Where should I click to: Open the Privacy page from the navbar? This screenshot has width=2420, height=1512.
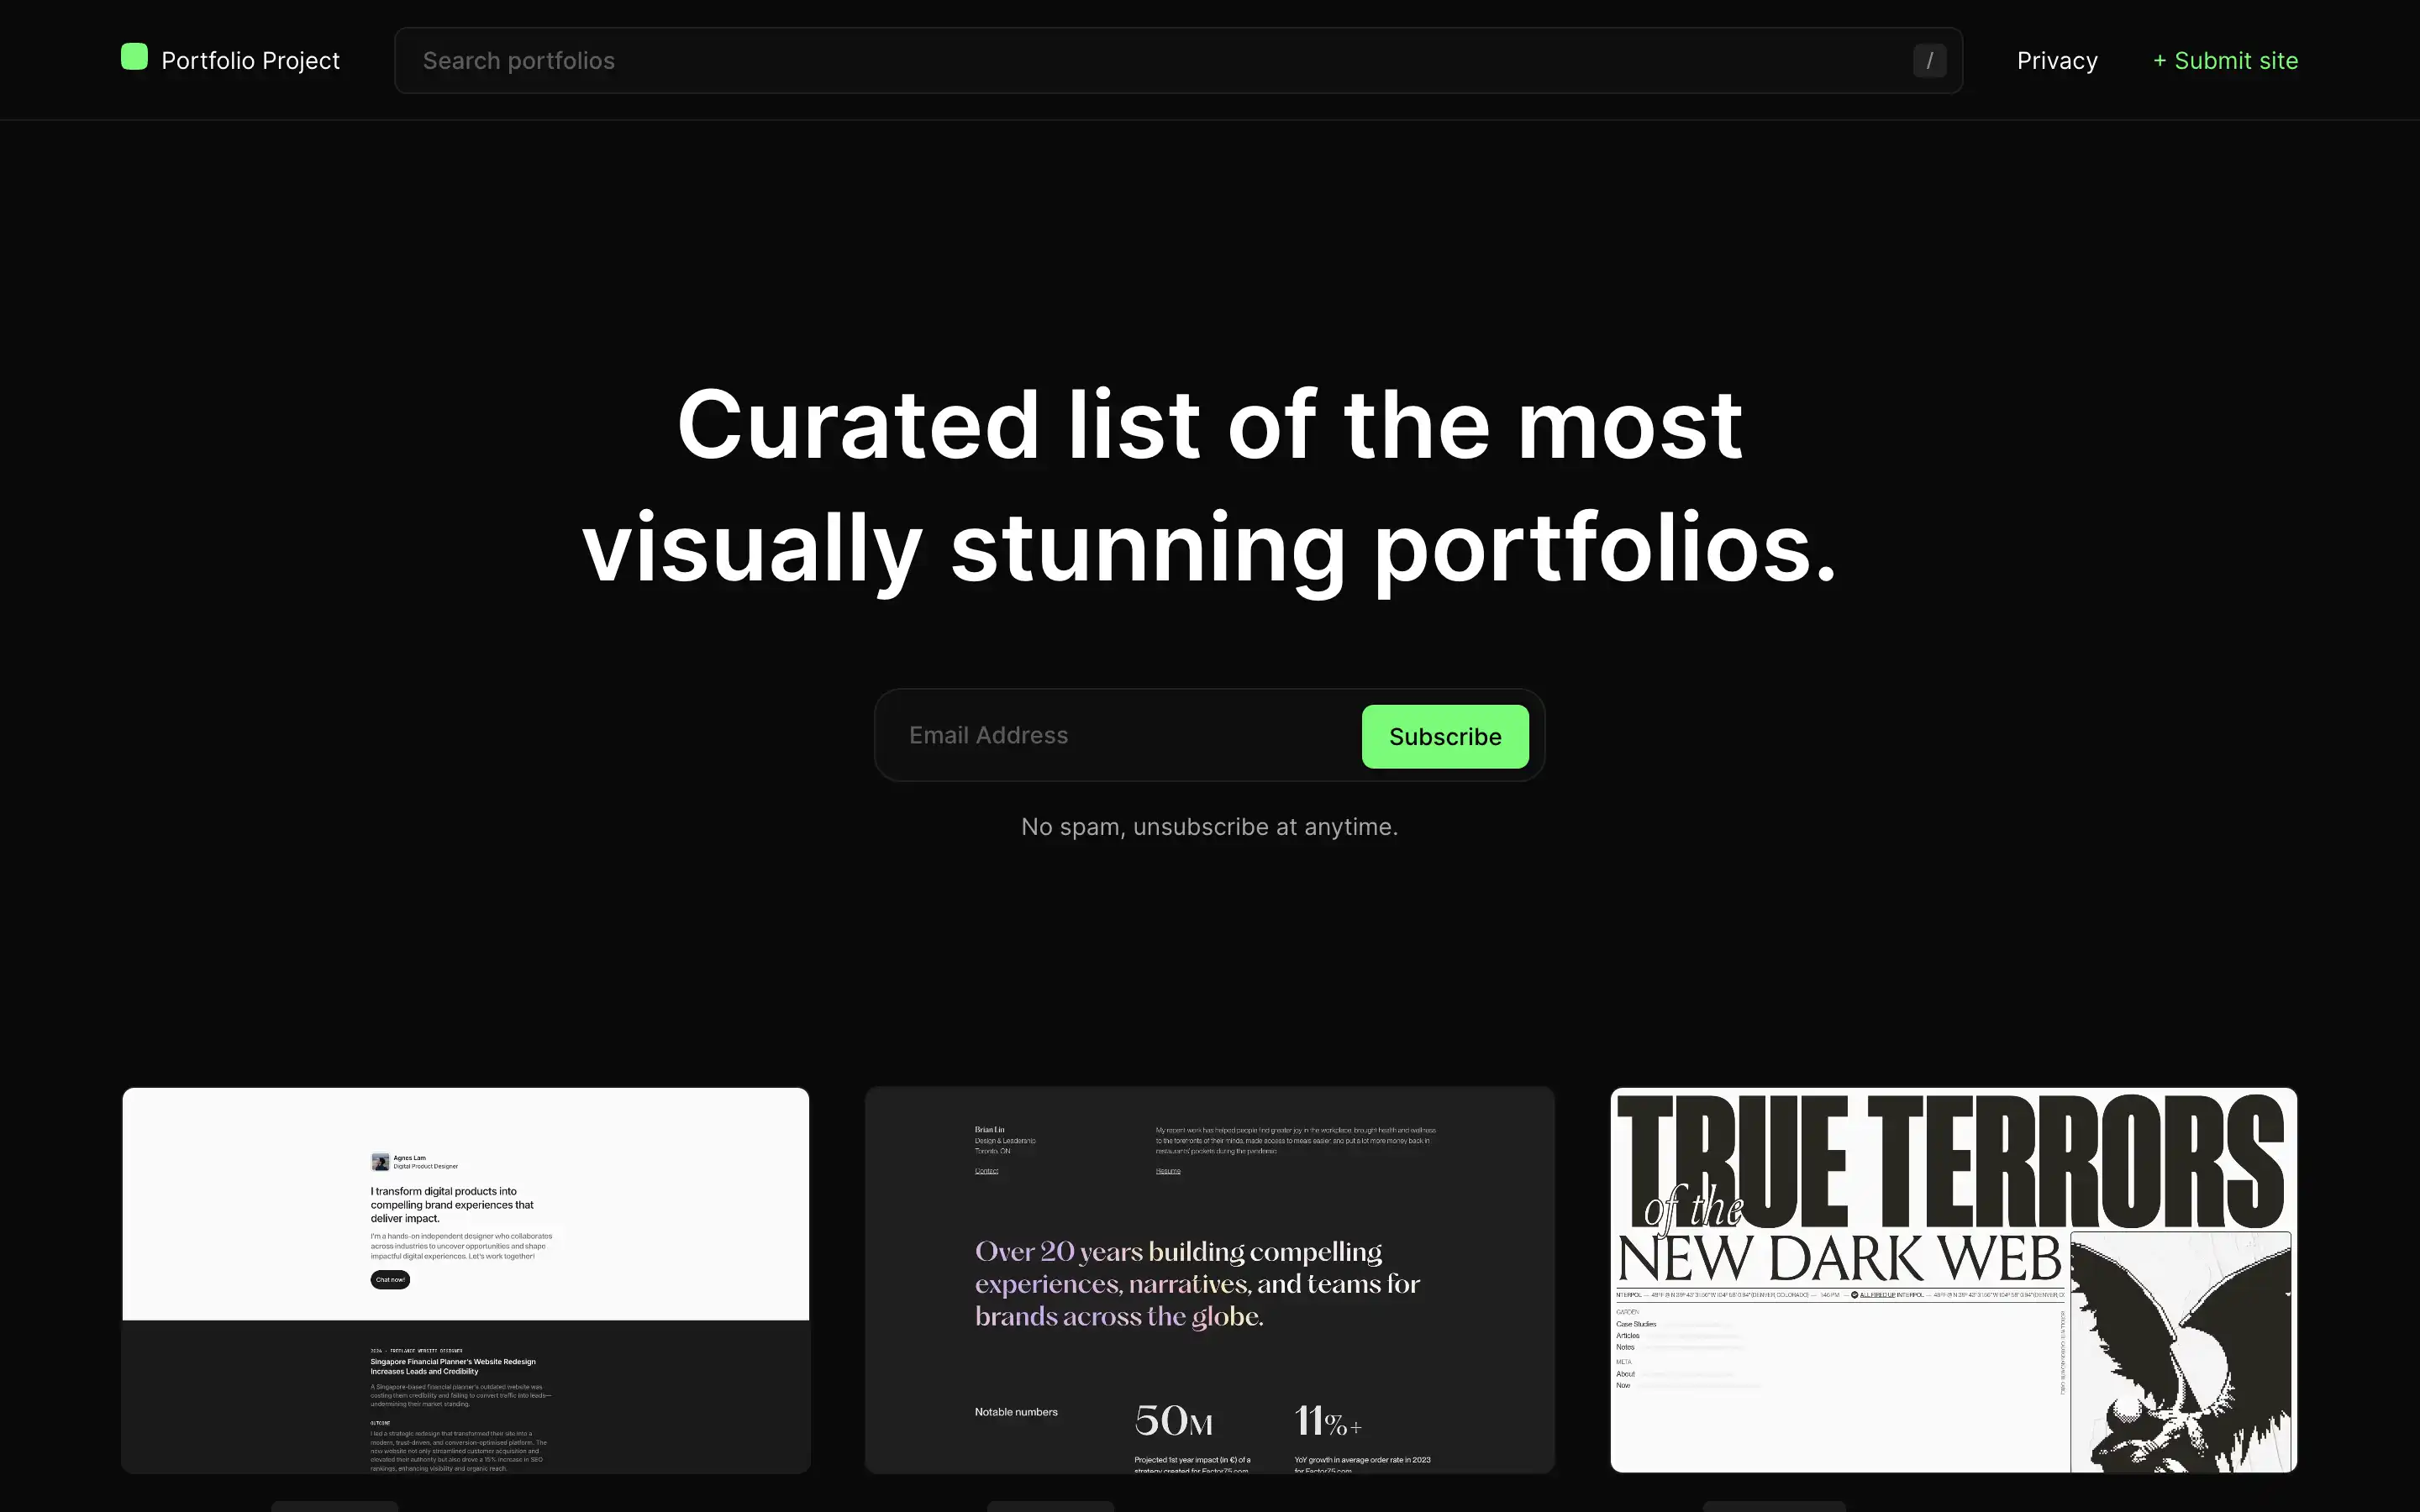(2056, 60)
